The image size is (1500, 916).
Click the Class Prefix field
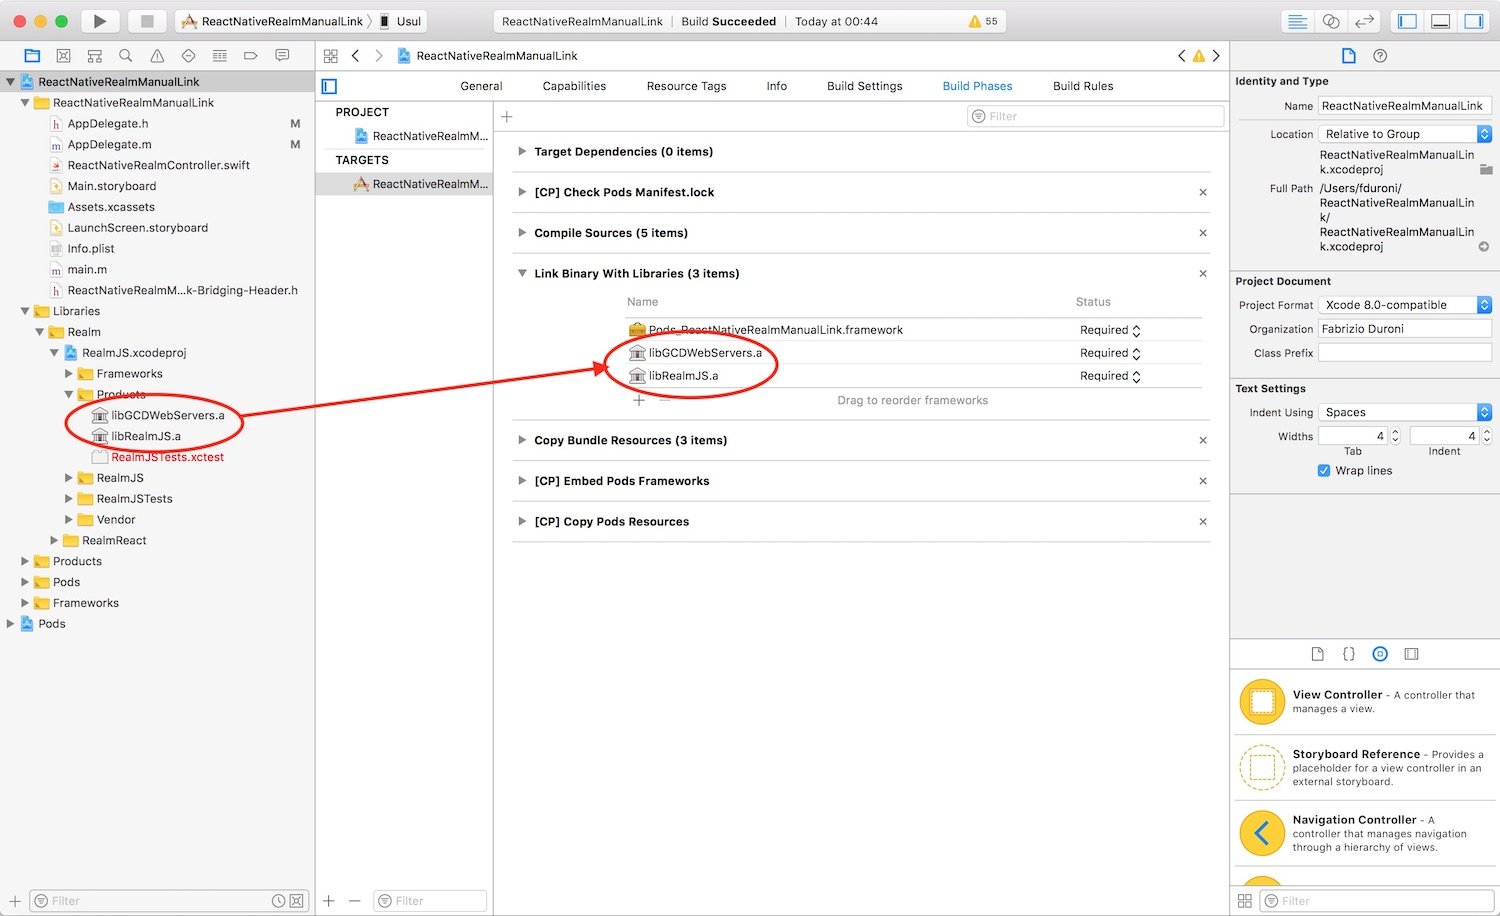point(1405,353)
